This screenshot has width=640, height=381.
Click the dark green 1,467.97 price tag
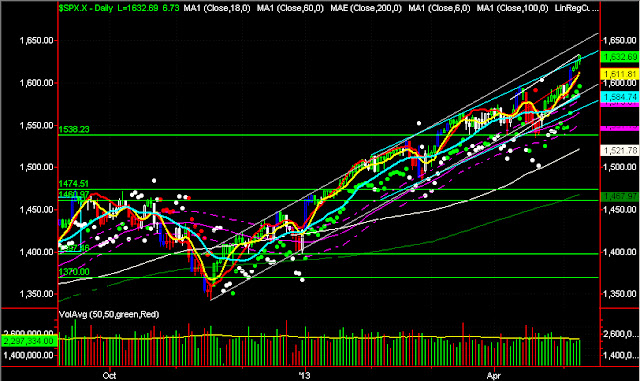(x=620, y=196)
